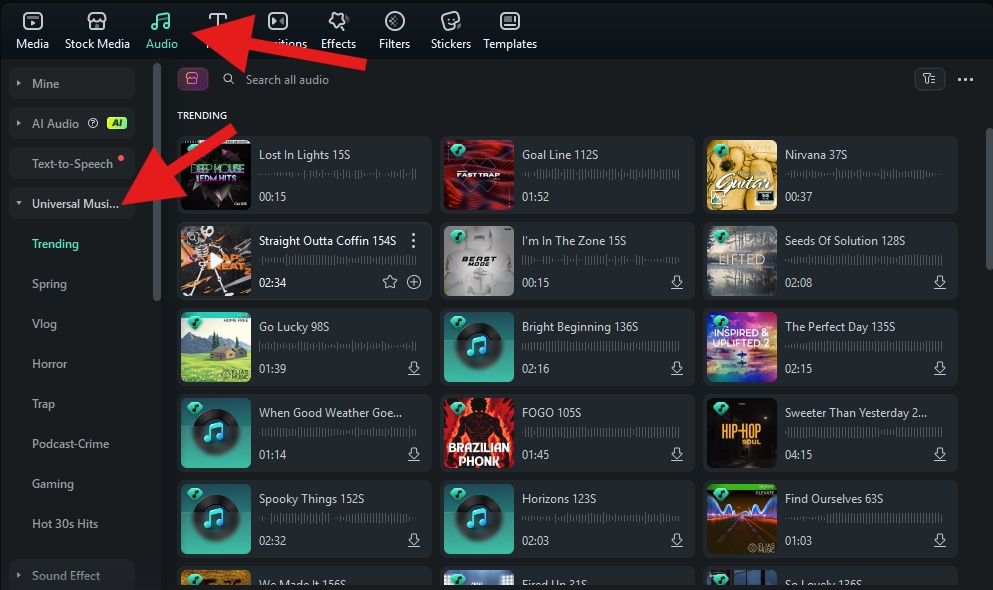Select the Gaming category
Screen dimensions: 993x590
pos(53,484)
